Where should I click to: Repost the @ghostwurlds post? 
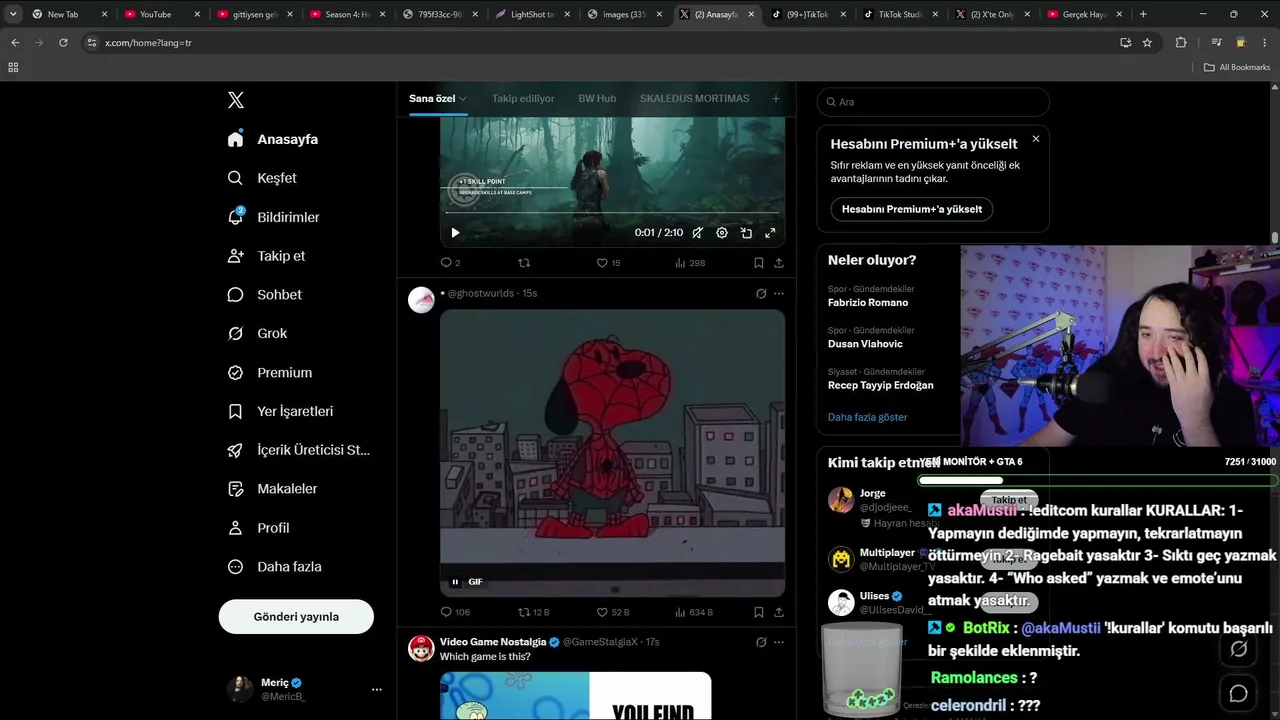pos(533,612)
